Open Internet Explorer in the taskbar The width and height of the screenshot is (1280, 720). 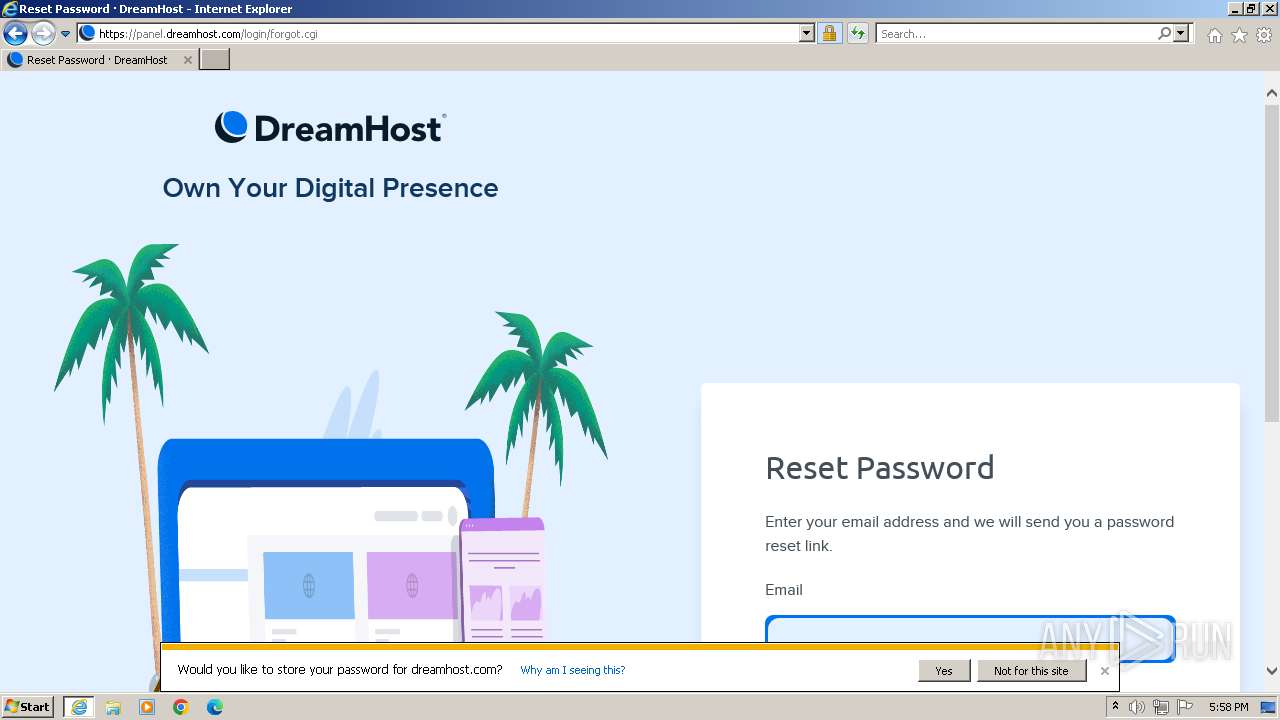point(79,707)
